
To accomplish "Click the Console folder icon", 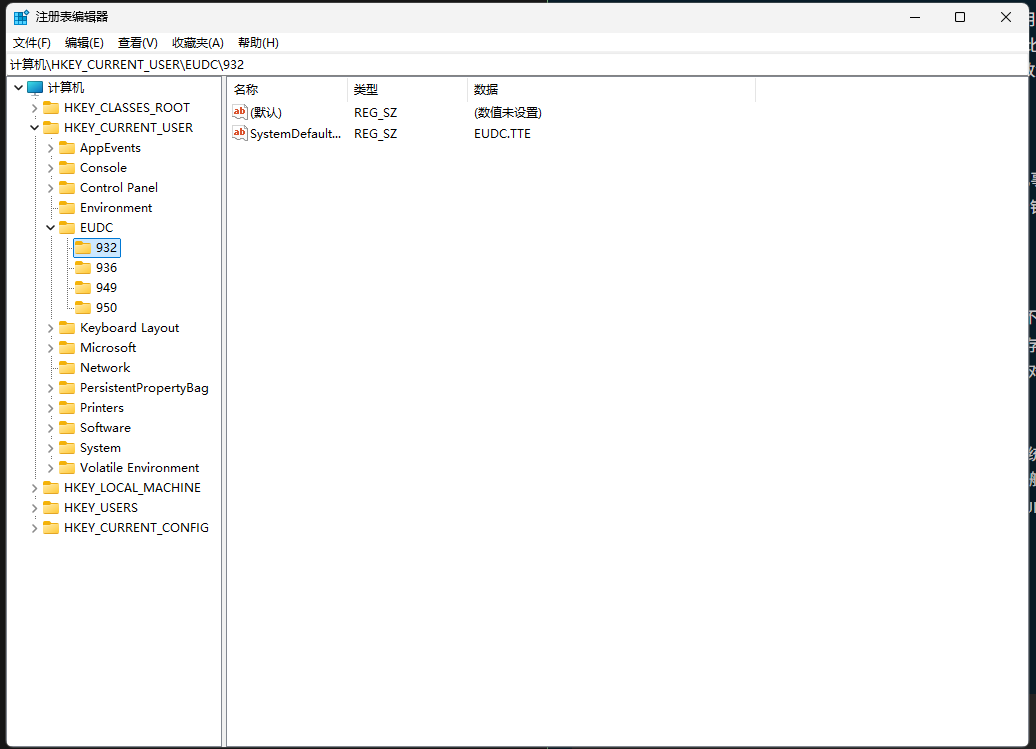I will click(x=67, y=168).
